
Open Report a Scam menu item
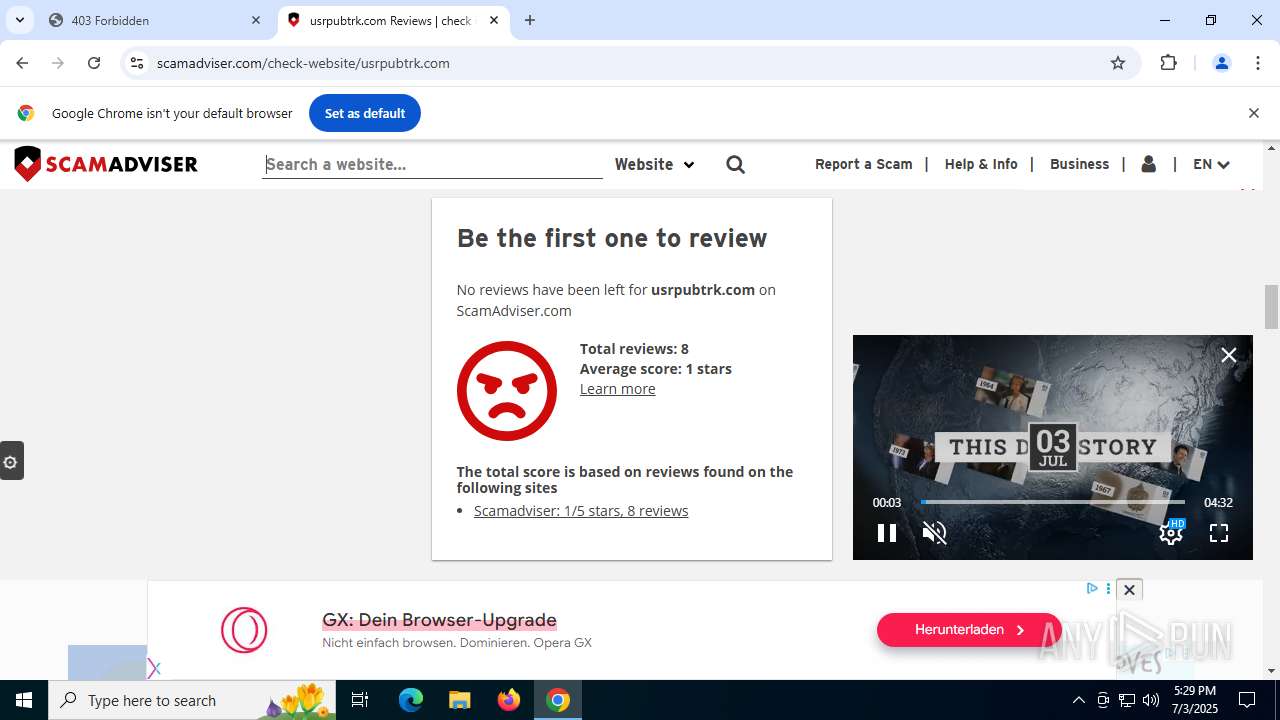[x=864, y=164]
